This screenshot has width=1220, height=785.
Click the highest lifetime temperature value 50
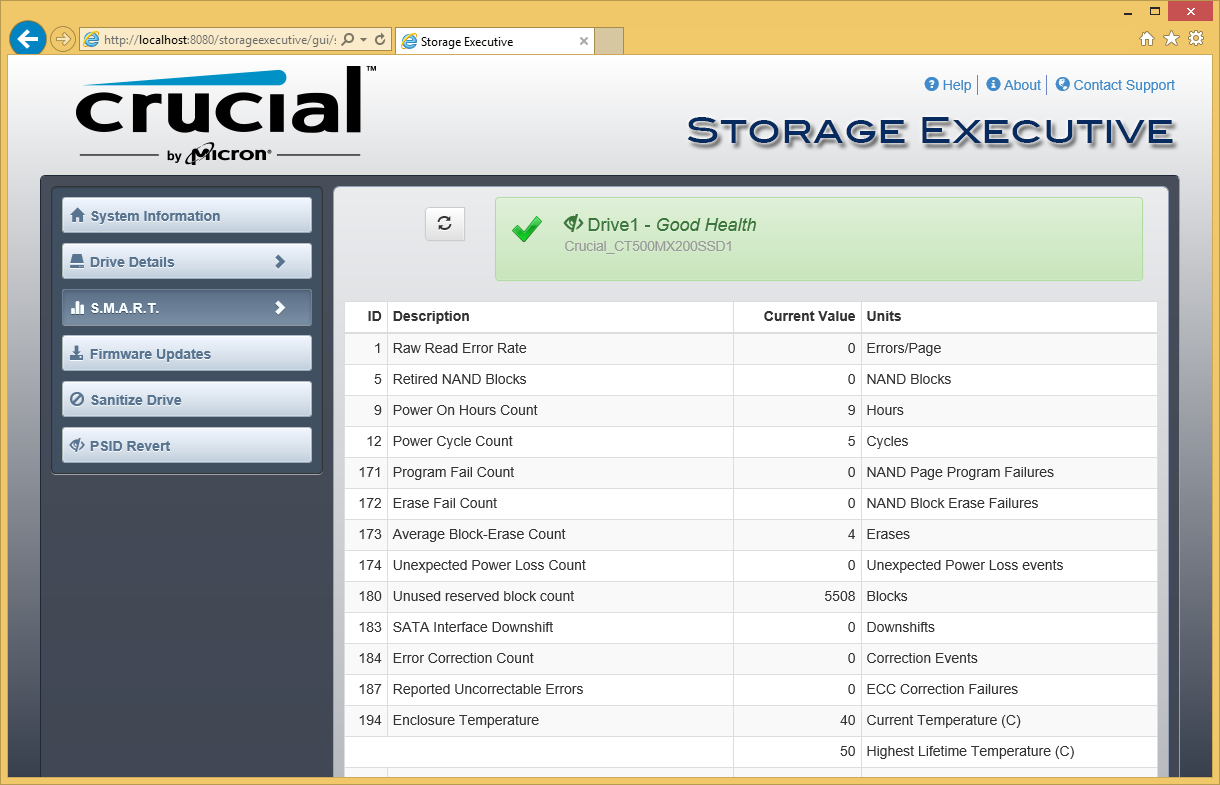coord(848,751)
